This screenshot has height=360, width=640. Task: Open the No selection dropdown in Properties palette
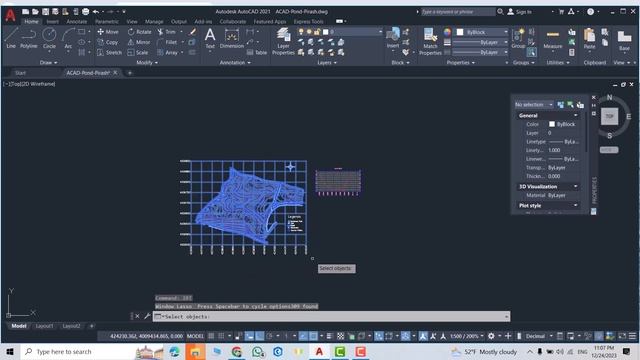pyautogui.click(x=534, y=104)
